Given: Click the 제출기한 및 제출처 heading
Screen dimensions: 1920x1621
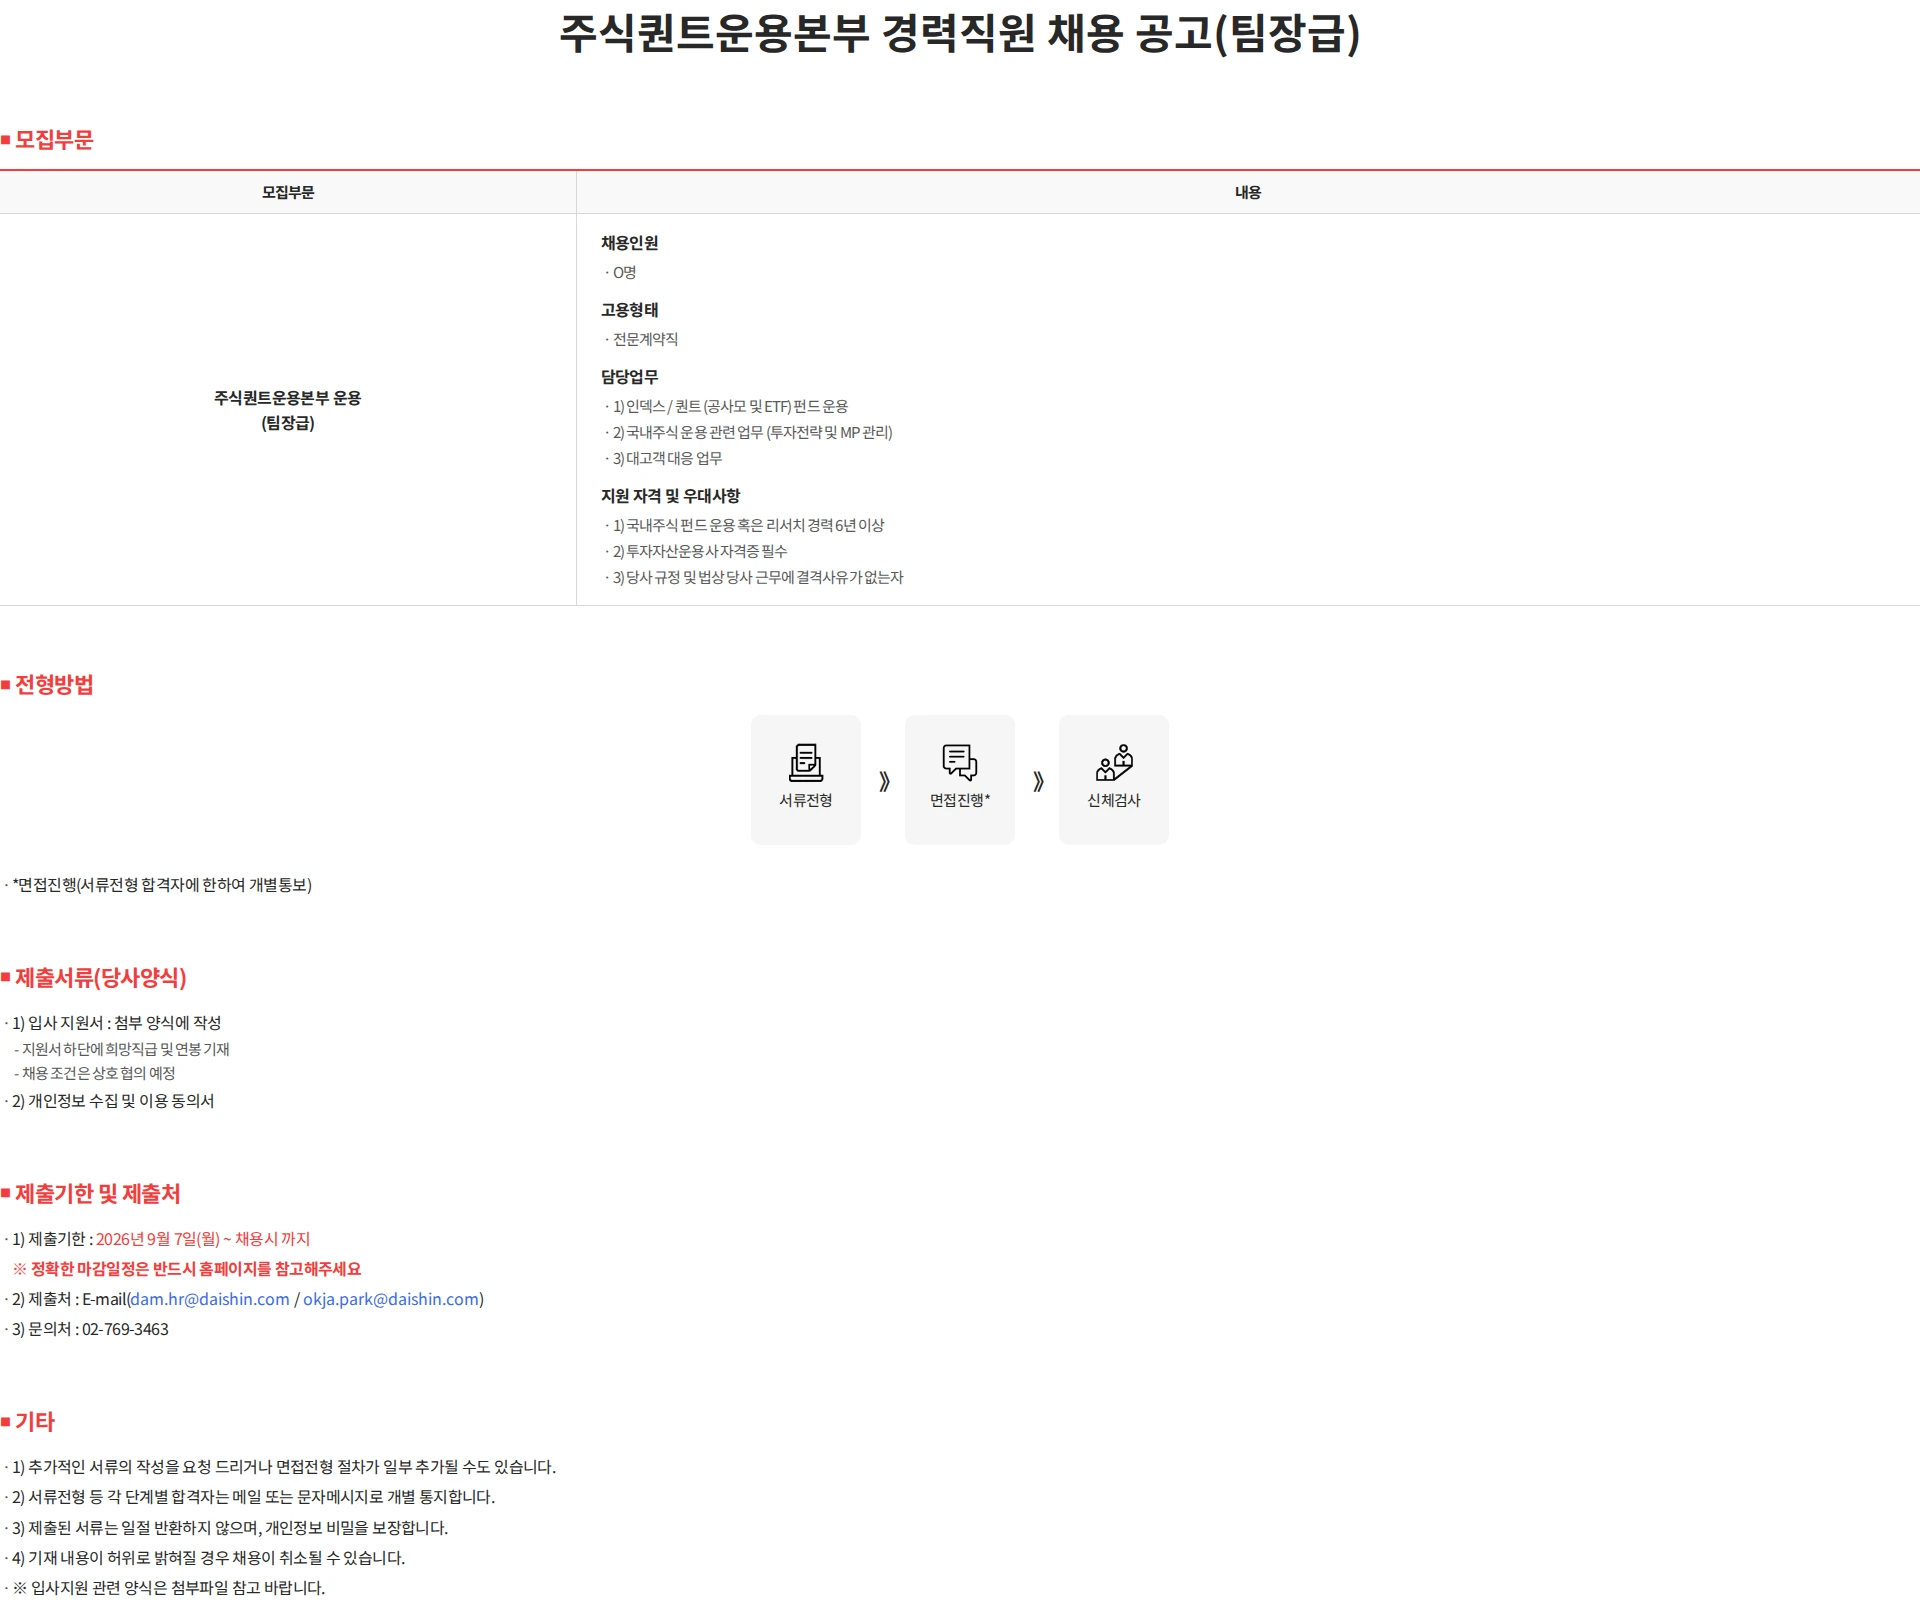Looking at the screenshot, I should (x=97, y=1194).
